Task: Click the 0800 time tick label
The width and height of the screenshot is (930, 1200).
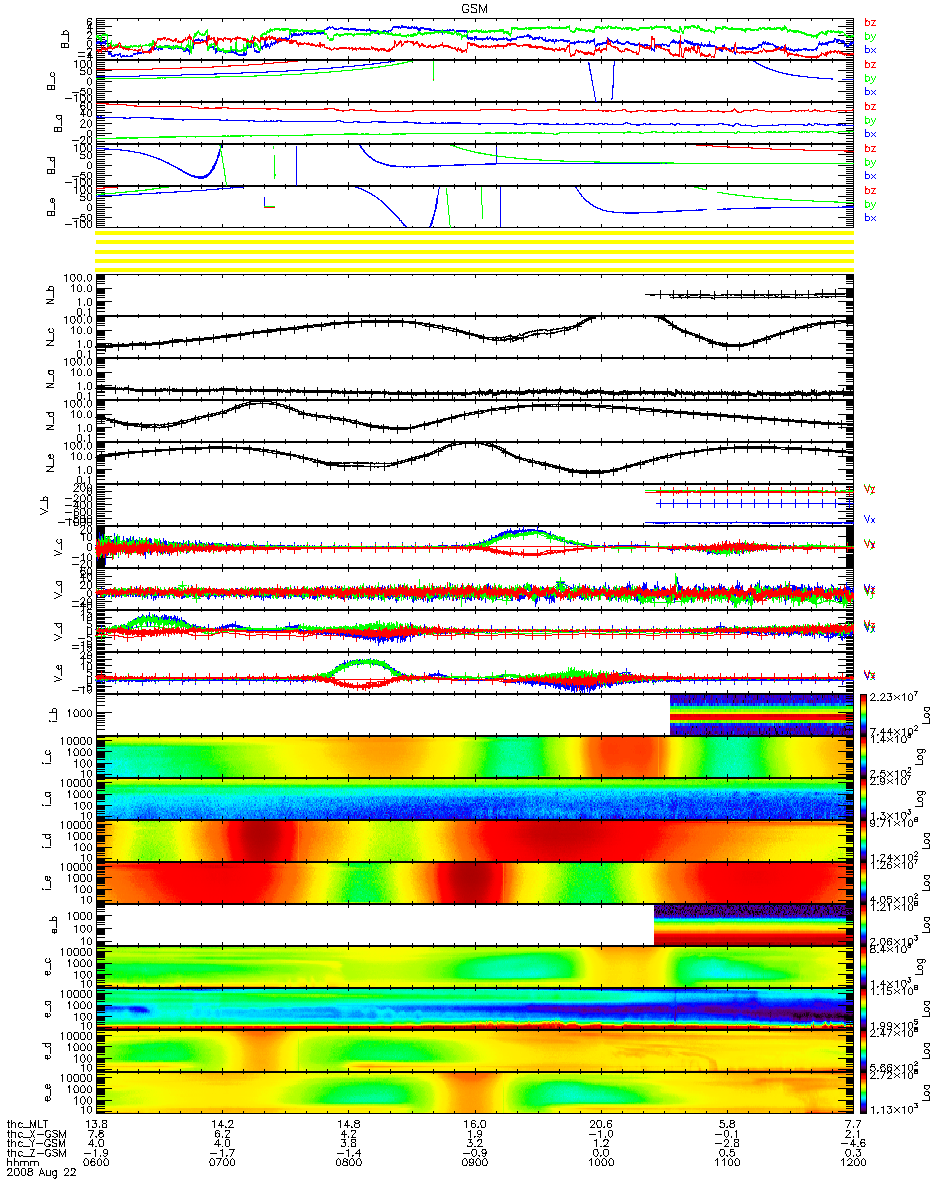Action: coord(348,1162)
